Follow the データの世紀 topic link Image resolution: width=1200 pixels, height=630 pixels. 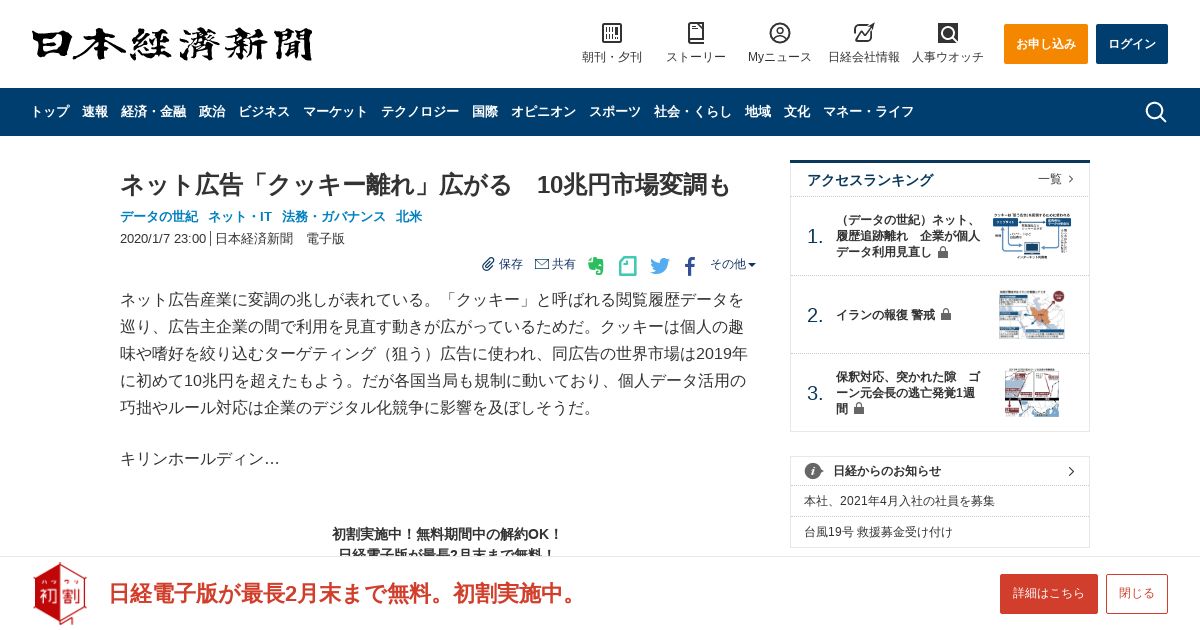159,216
